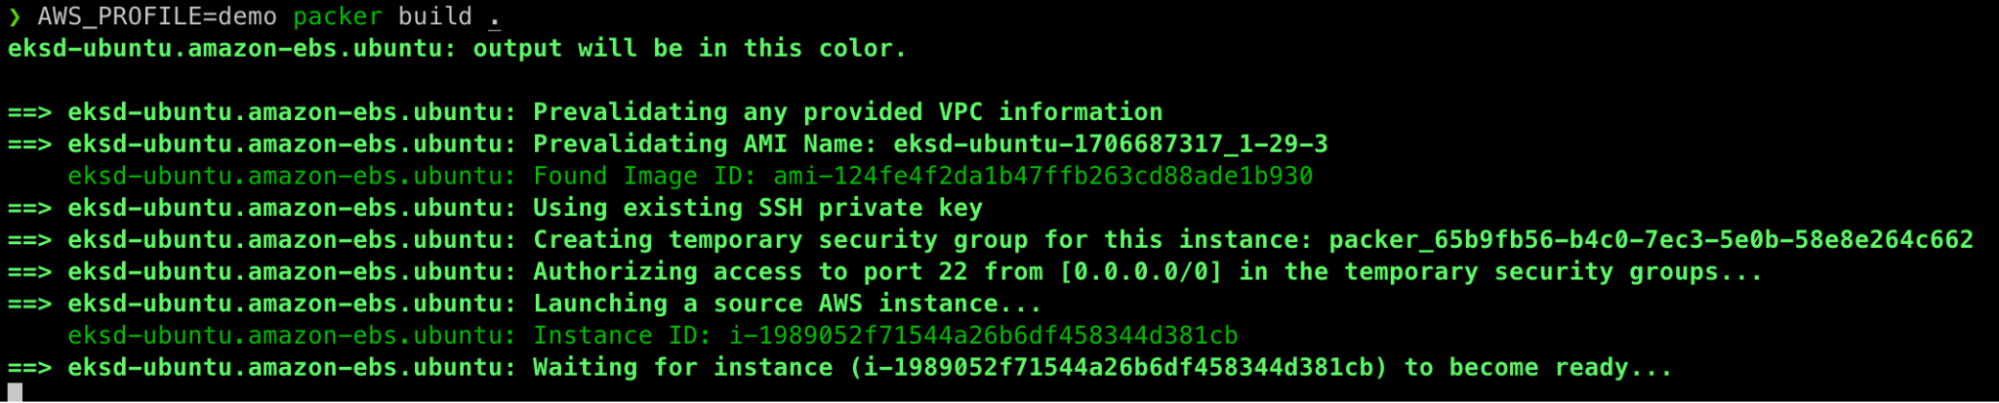1999x403 pixels.
Task: Click the AMI ID ami-124fe4f2da1b47ffb263cd88ade1b930
Action: click(1043, 176)
